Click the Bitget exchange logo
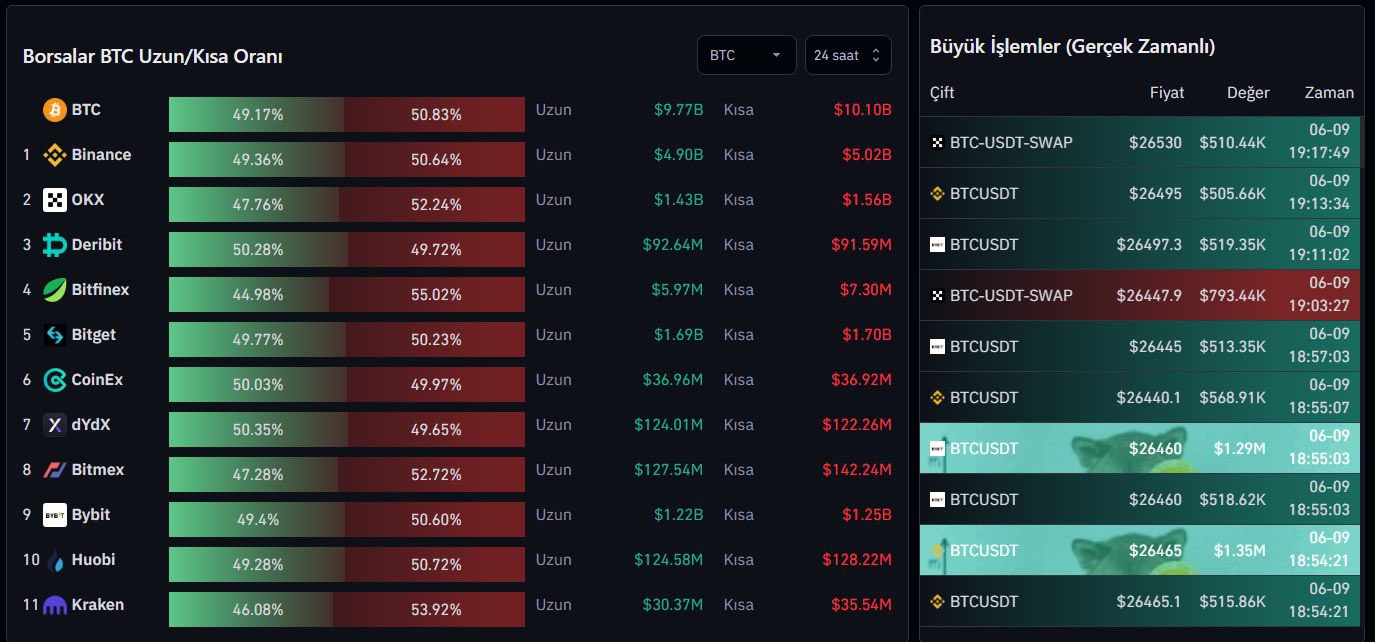 click(x=55, y=335)
